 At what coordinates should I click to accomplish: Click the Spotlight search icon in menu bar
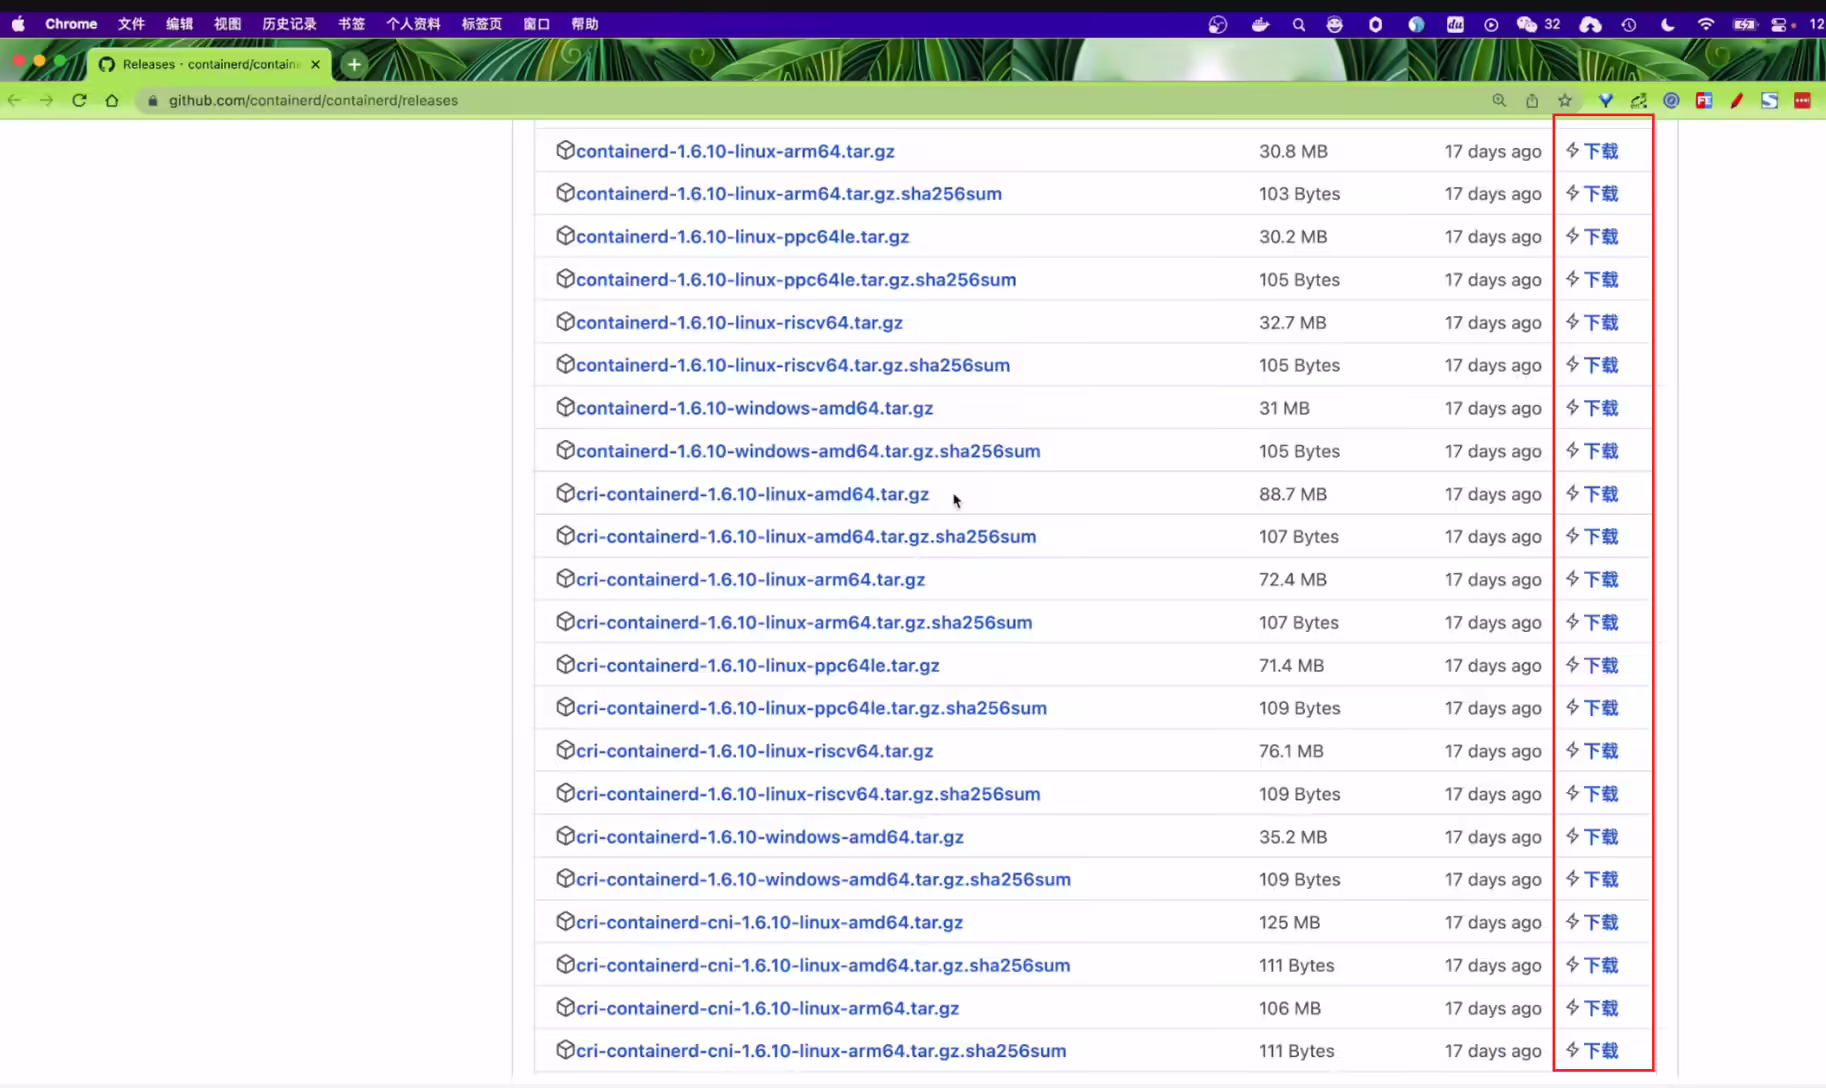point(1299,24)
